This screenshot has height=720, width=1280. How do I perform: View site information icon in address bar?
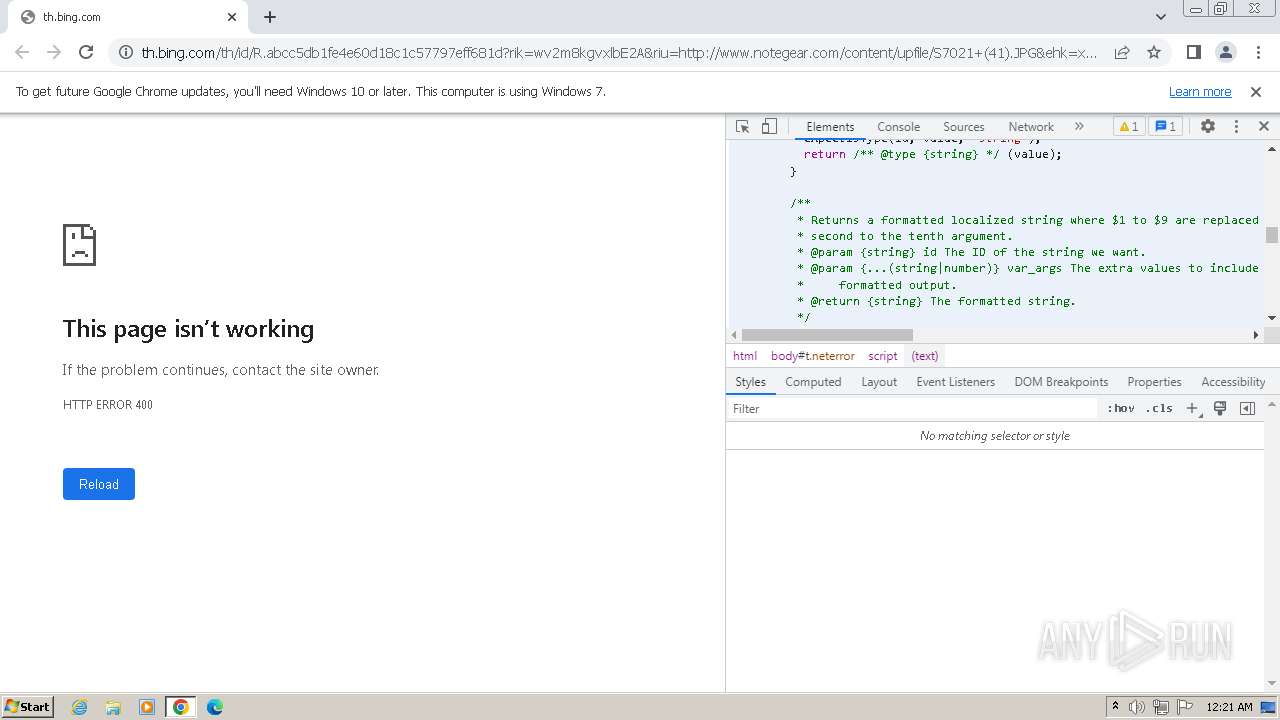[125, 52]
